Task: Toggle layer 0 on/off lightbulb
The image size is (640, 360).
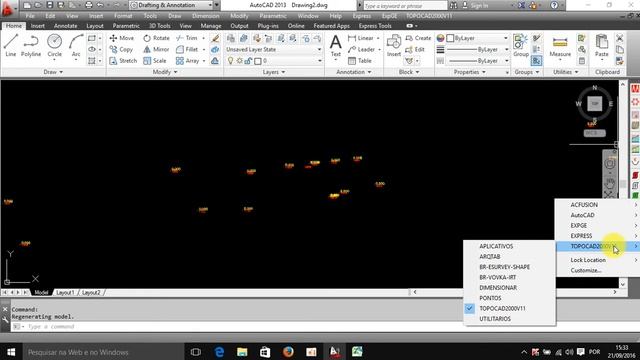Action: 231,61
